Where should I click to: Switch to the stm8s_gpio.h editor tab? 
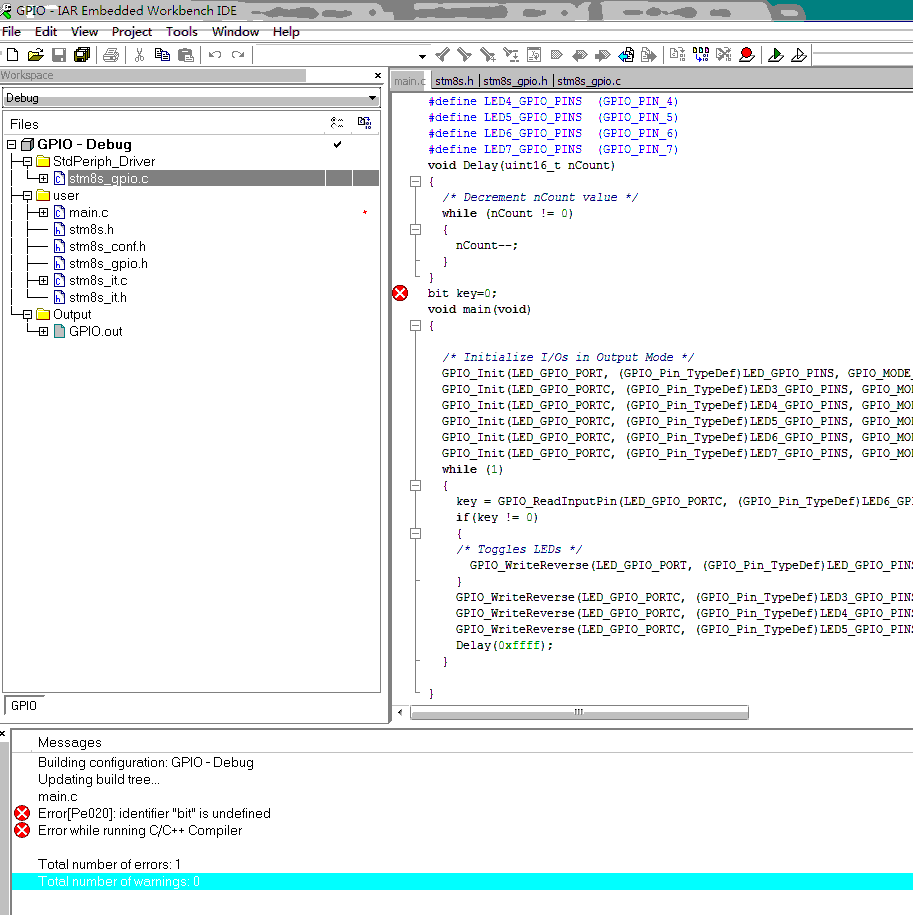(x=515, y=81)
